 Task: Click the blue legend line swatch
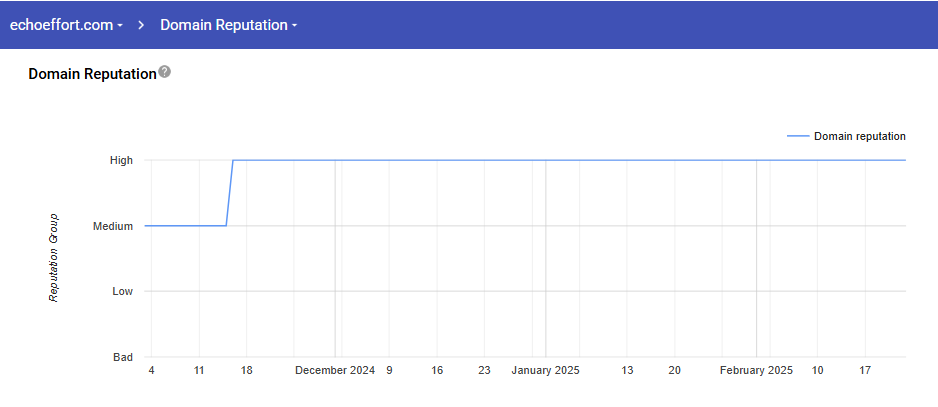pos(797,136)
